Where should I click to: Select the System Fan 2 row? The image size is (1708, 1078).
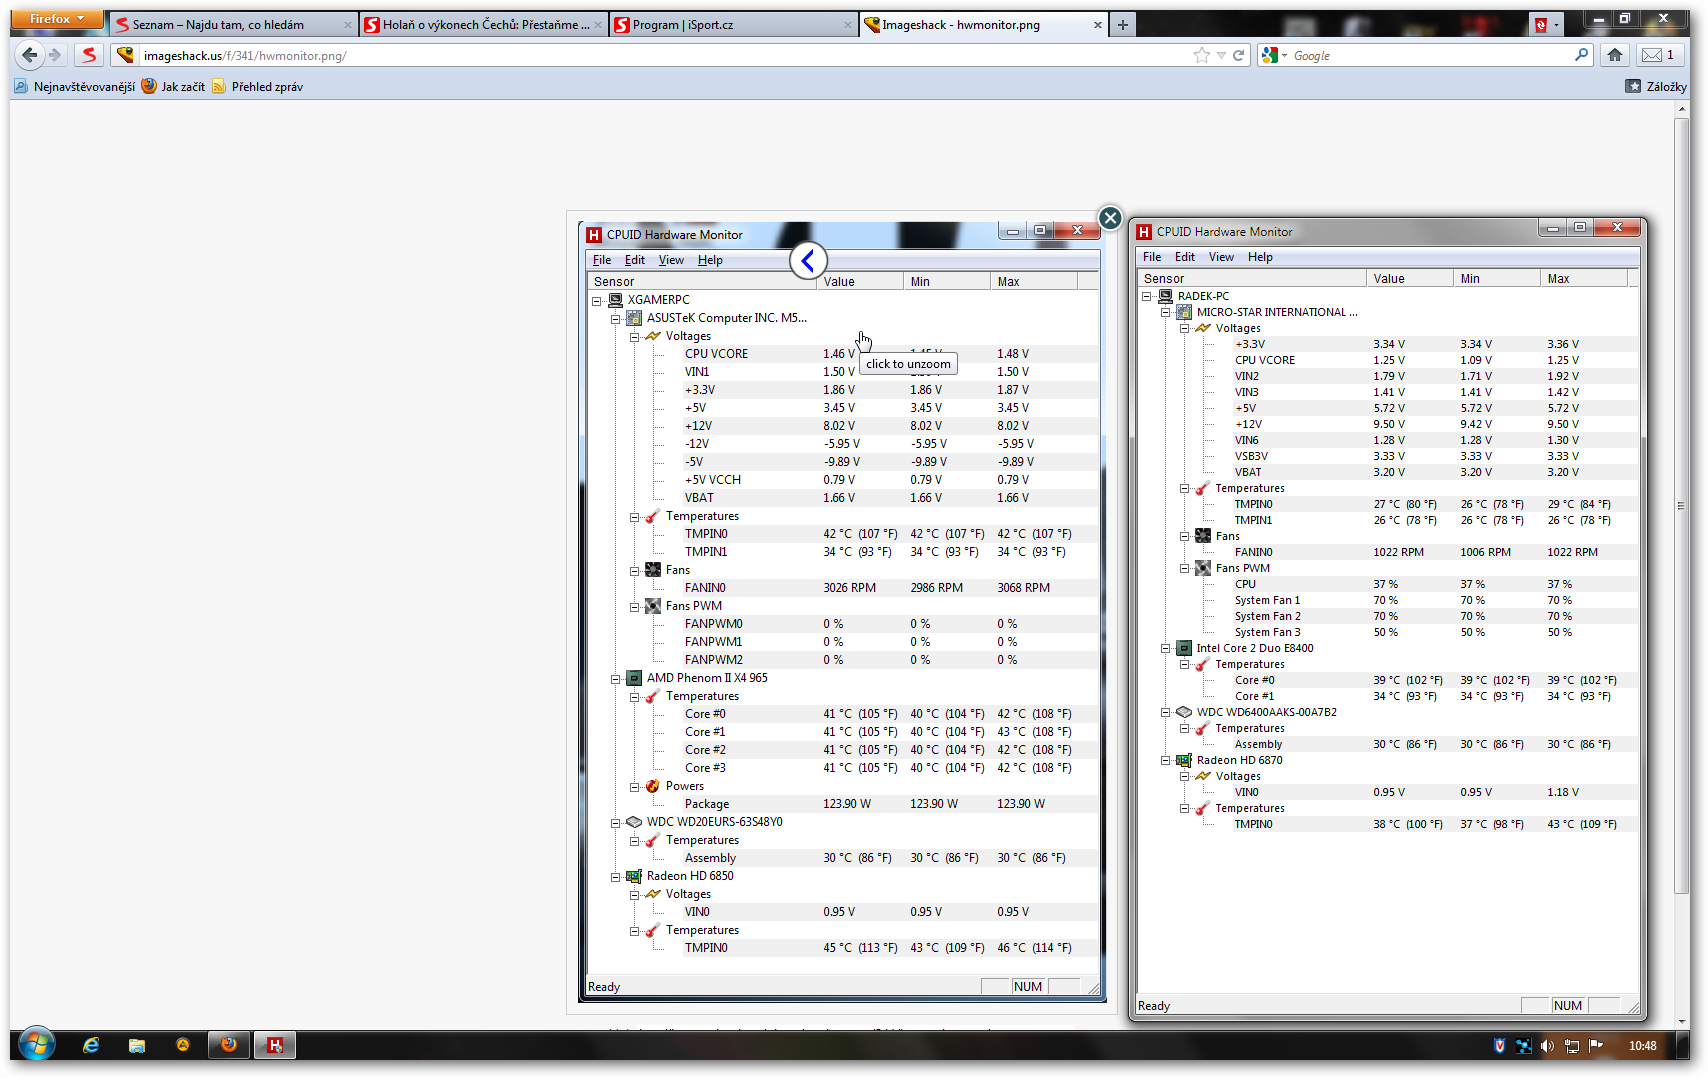point(1388,616)
